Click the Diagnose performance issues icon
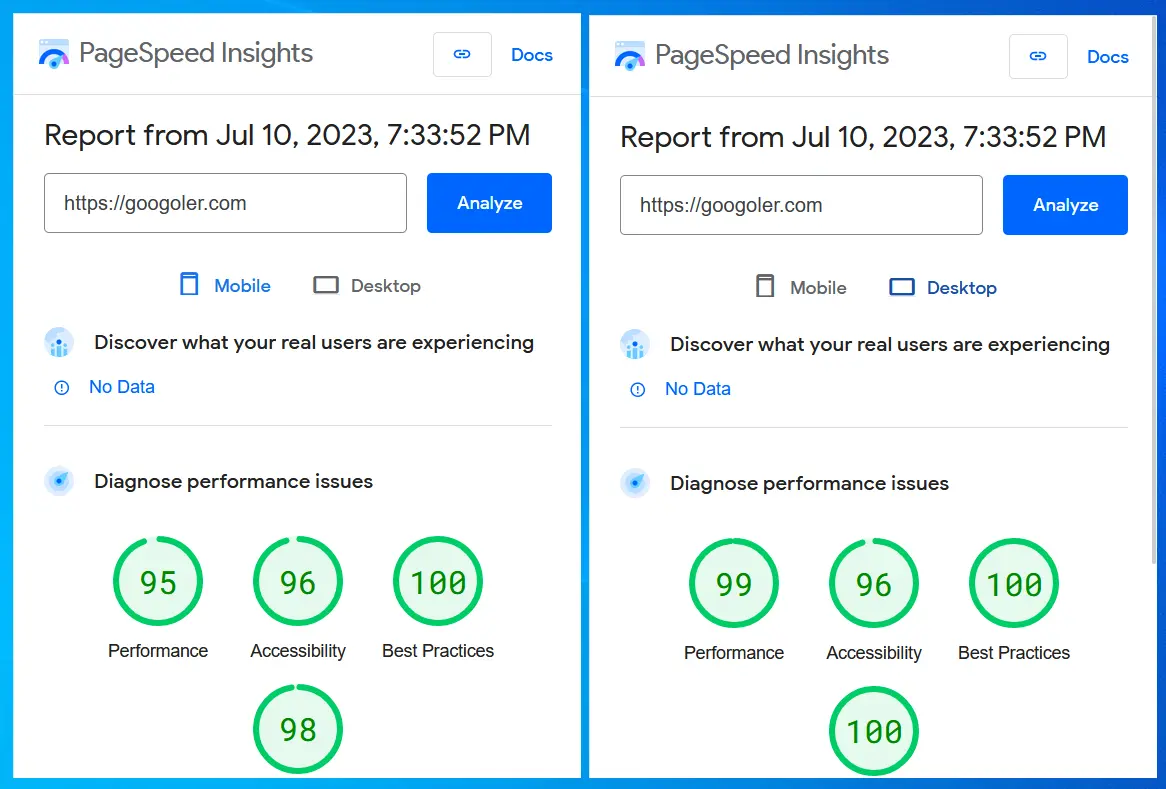This screenshot has width=1166, height=789. [58, 481]
